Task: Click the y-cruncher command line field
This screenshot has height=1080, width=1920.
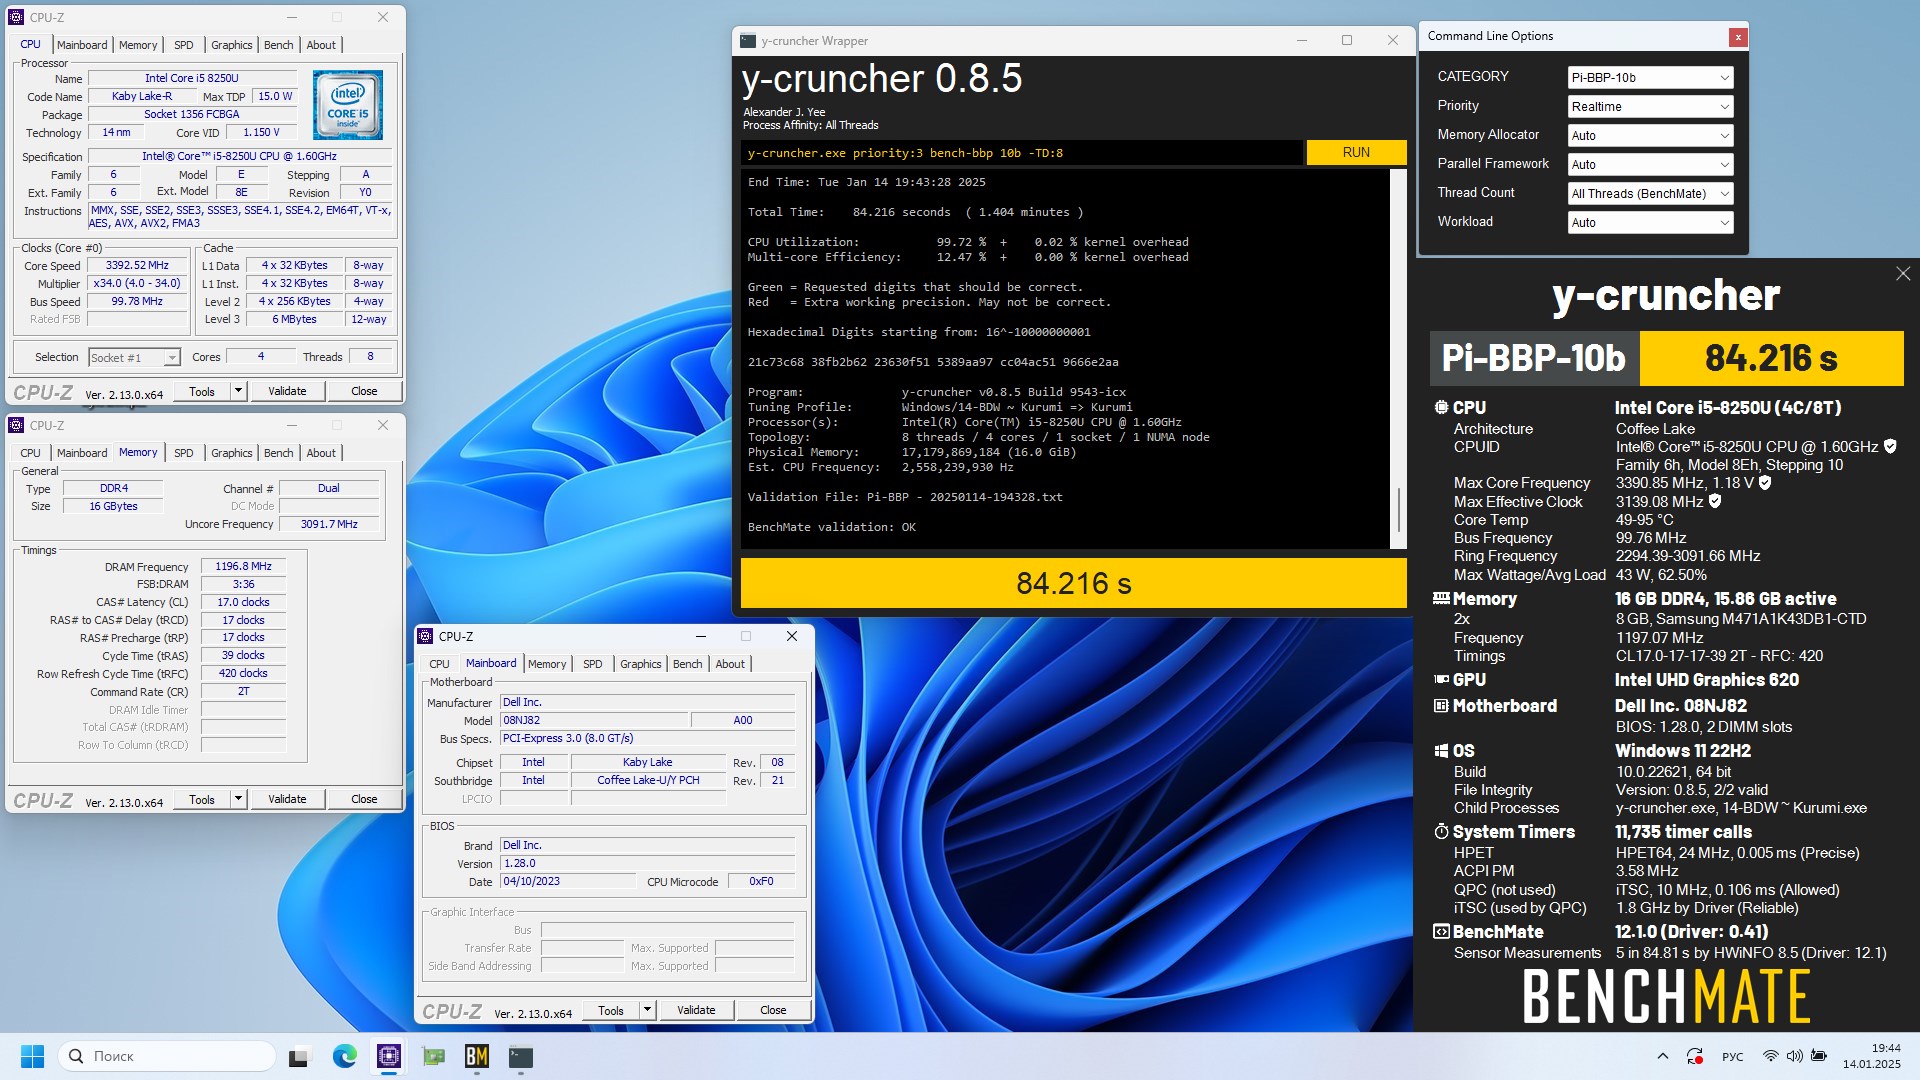Action: [x=1022, y=153]
